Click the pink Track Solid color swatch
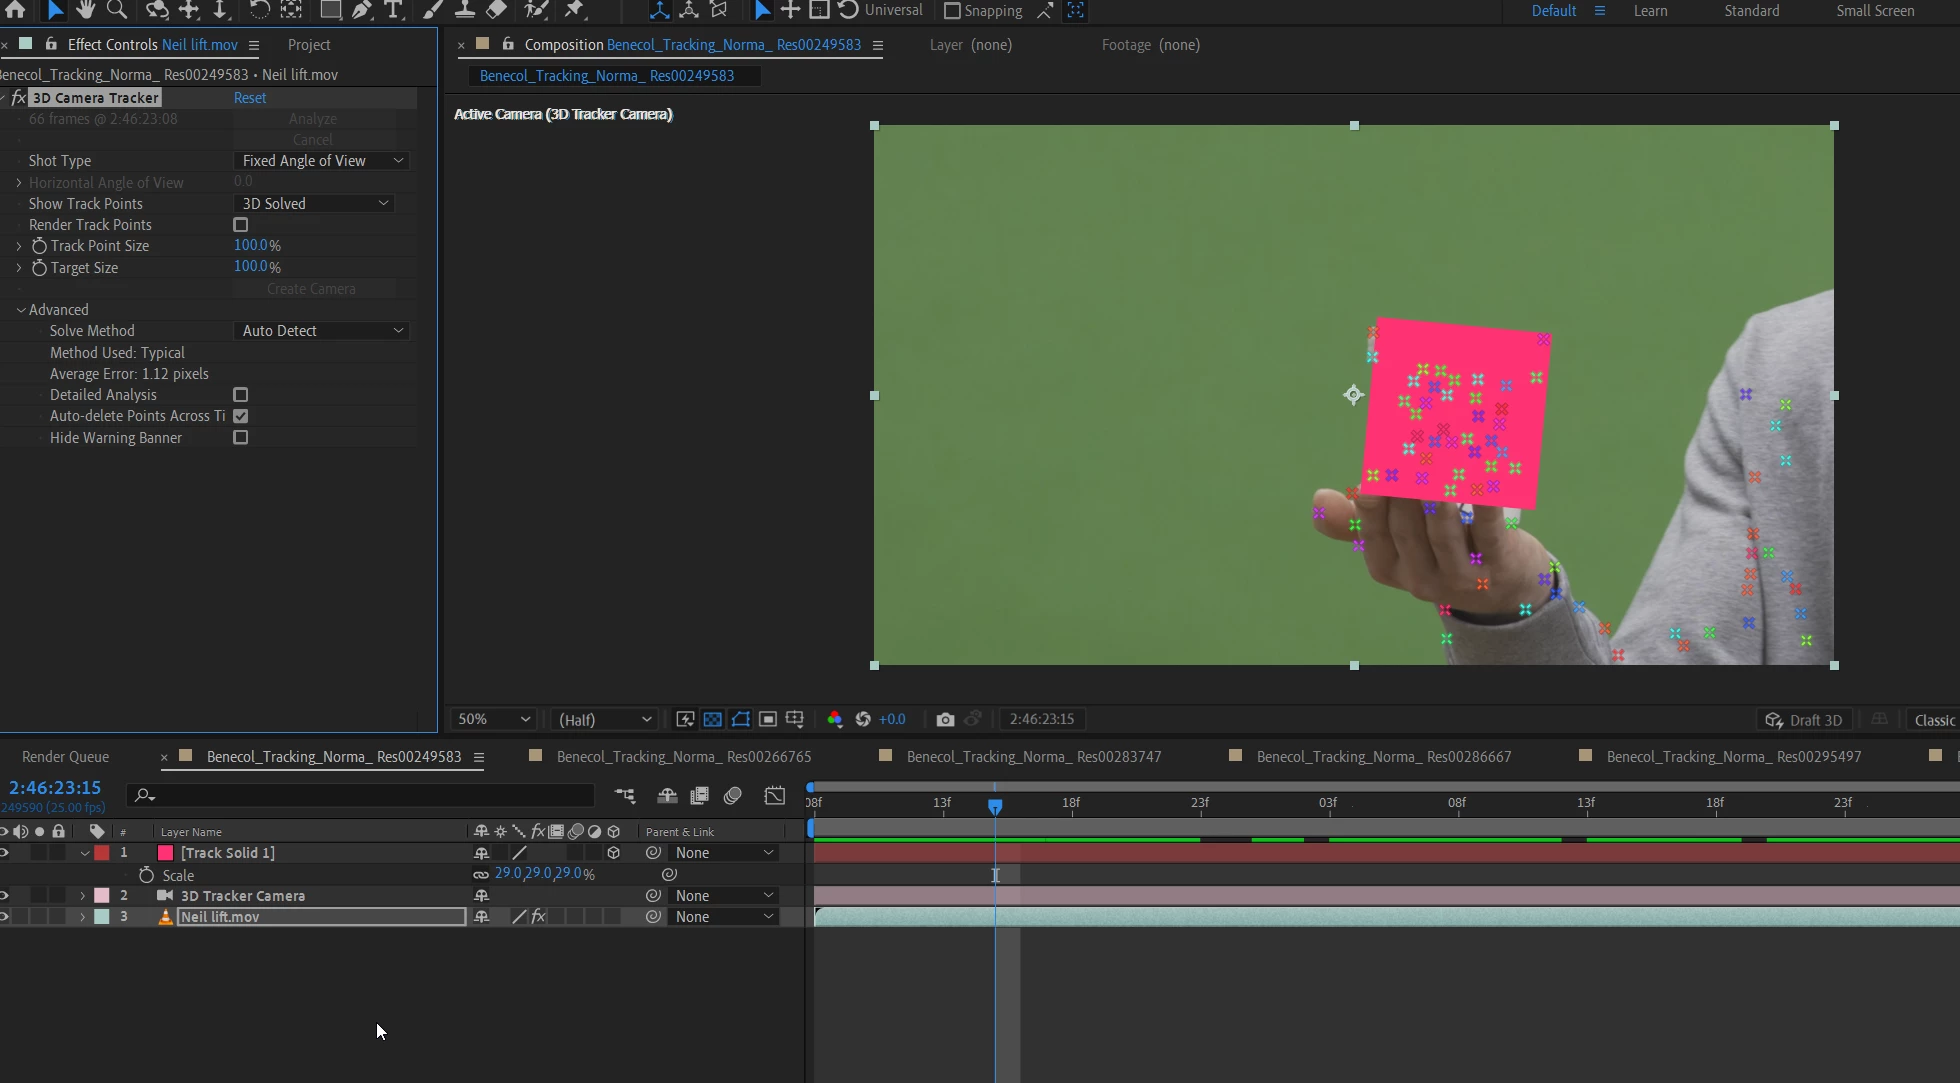The image size is (1960, 1083). point(166,853)
